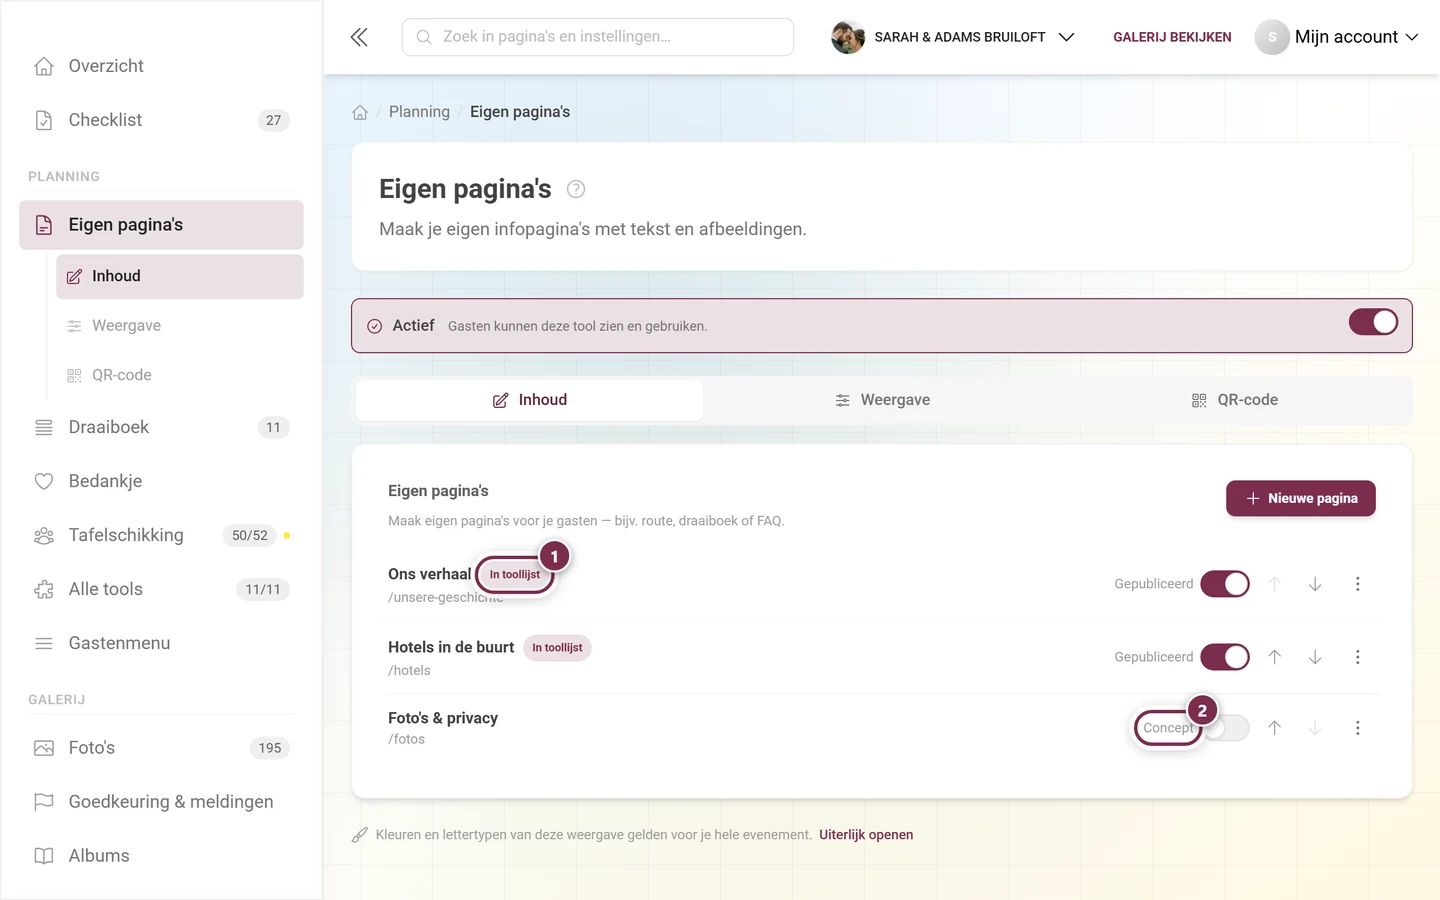This screenshot has height=900, width=1440.
Task: Open Albums in the sidebar
Action: (161, 856)
